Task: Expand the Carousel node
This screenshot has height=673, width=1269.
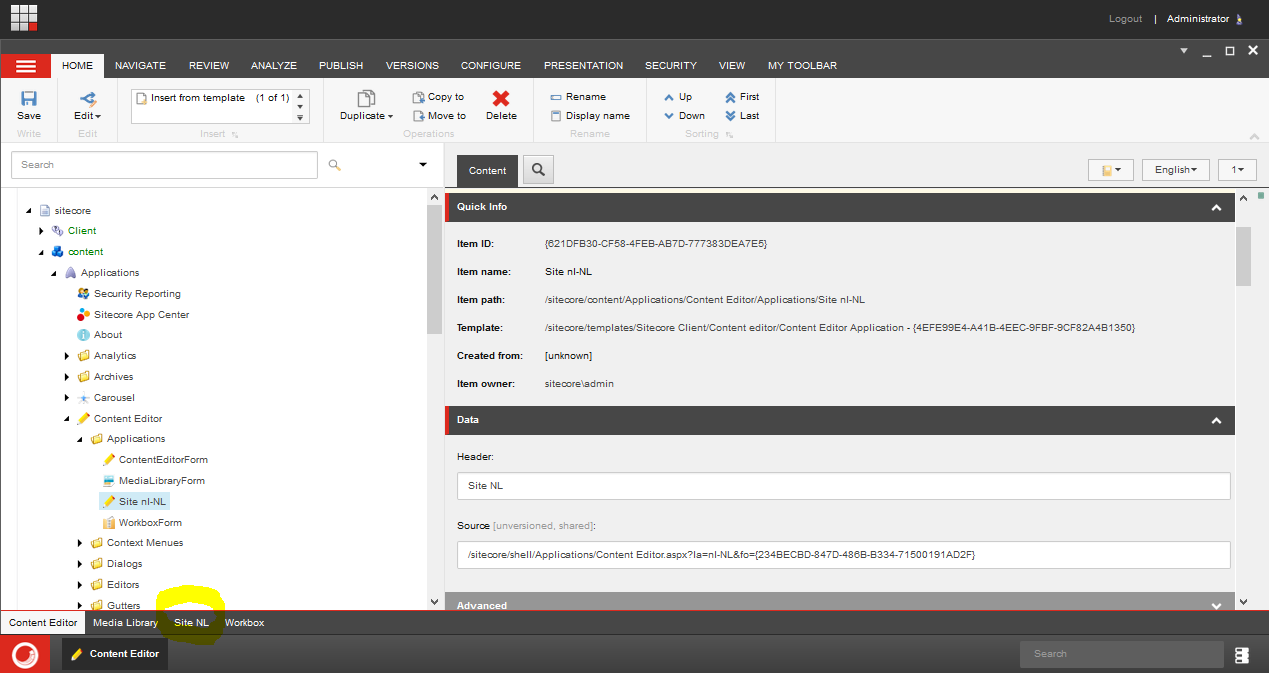Action: click(x=68, y=398)
